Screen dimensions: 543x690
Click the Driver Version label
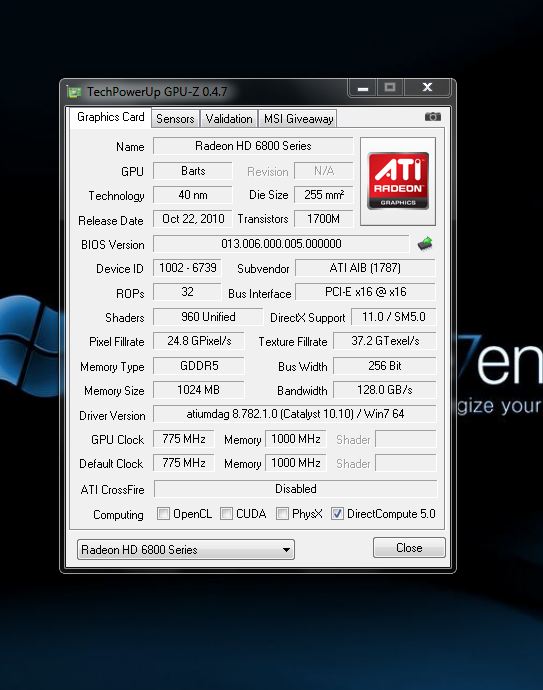tap(112, 415)
